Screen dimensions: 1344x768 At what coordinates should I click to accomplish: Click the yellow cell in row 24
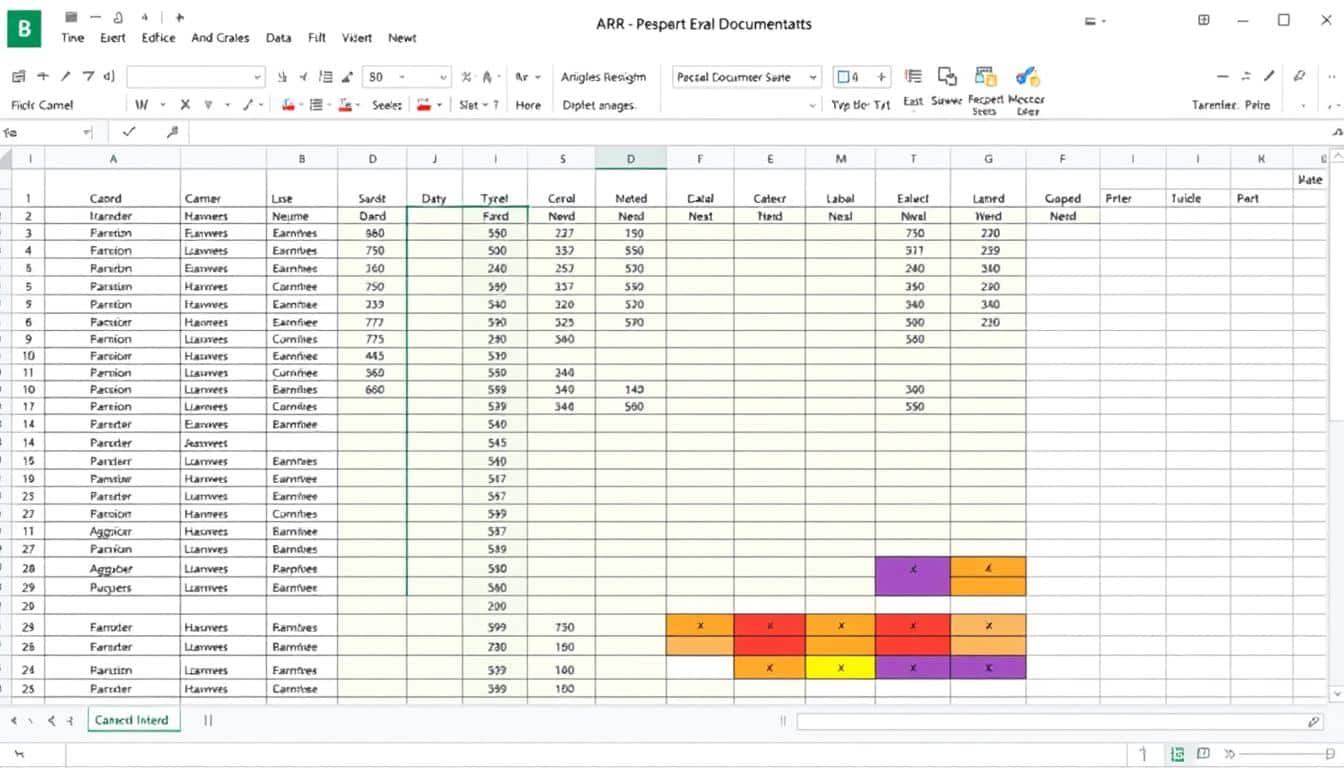pos(840,667)
